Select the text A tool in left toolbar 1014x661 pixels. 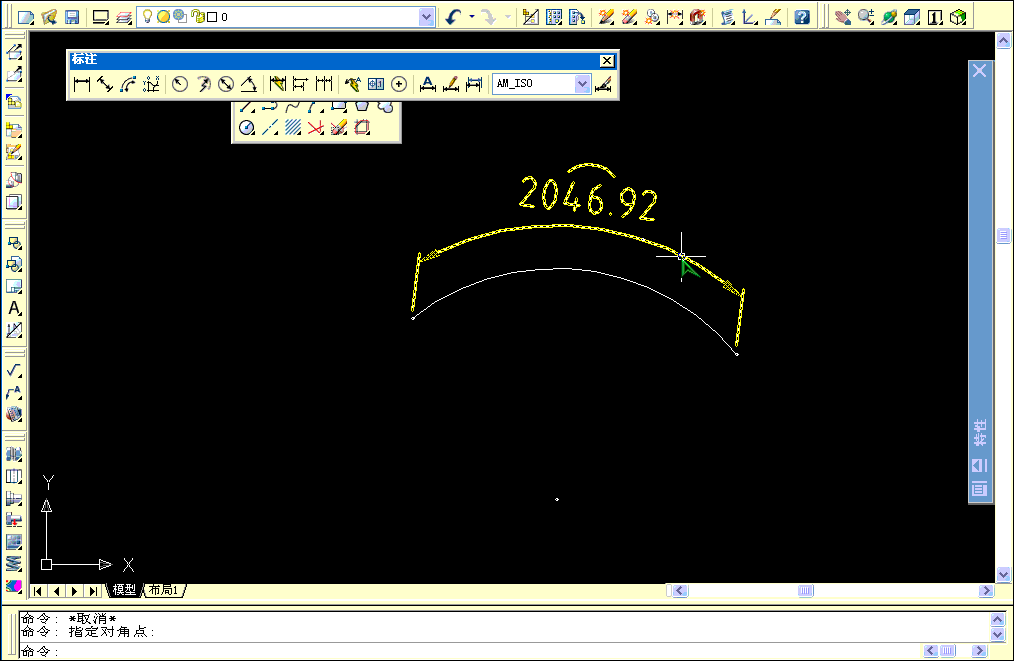click(14, 309)
